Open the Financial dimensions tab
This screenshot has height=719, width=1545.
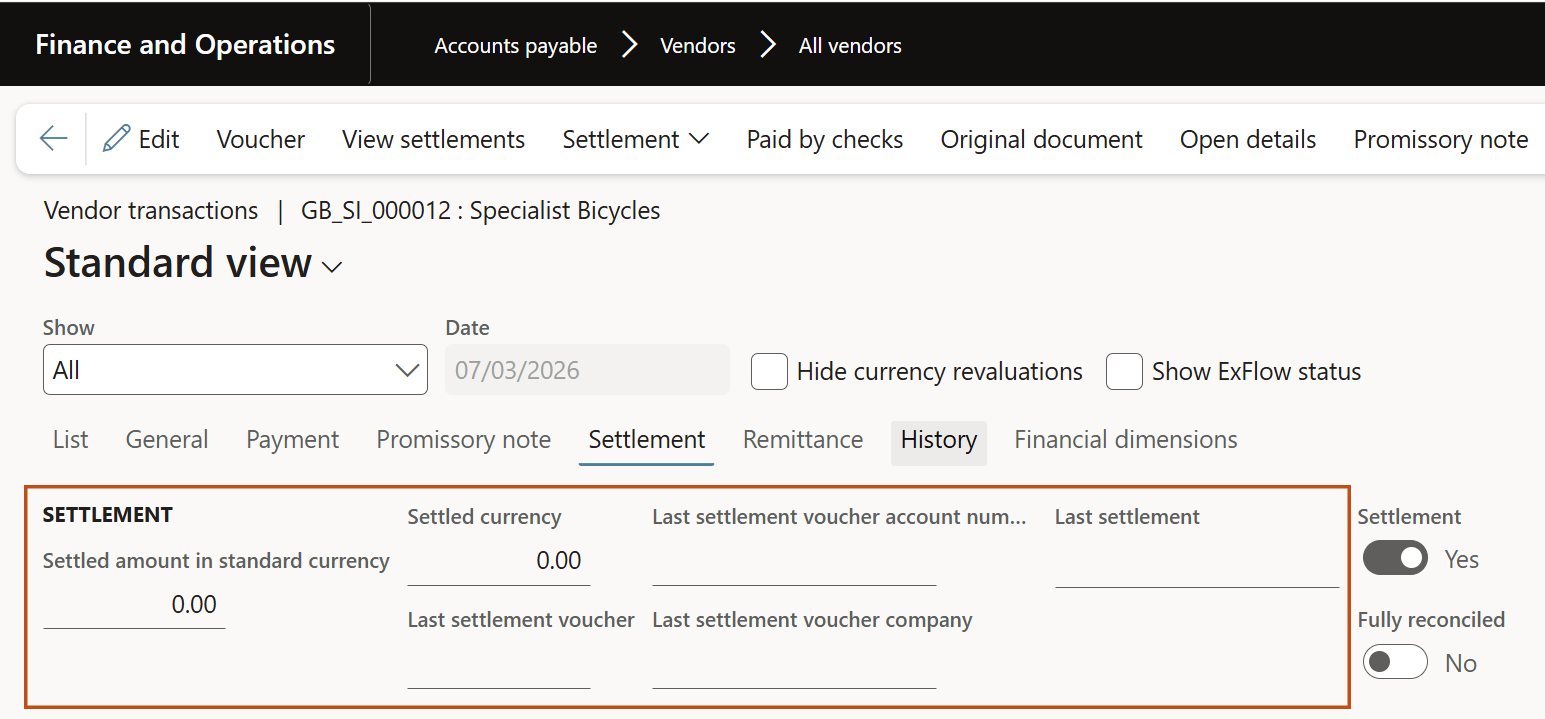tap(1126, 440)
